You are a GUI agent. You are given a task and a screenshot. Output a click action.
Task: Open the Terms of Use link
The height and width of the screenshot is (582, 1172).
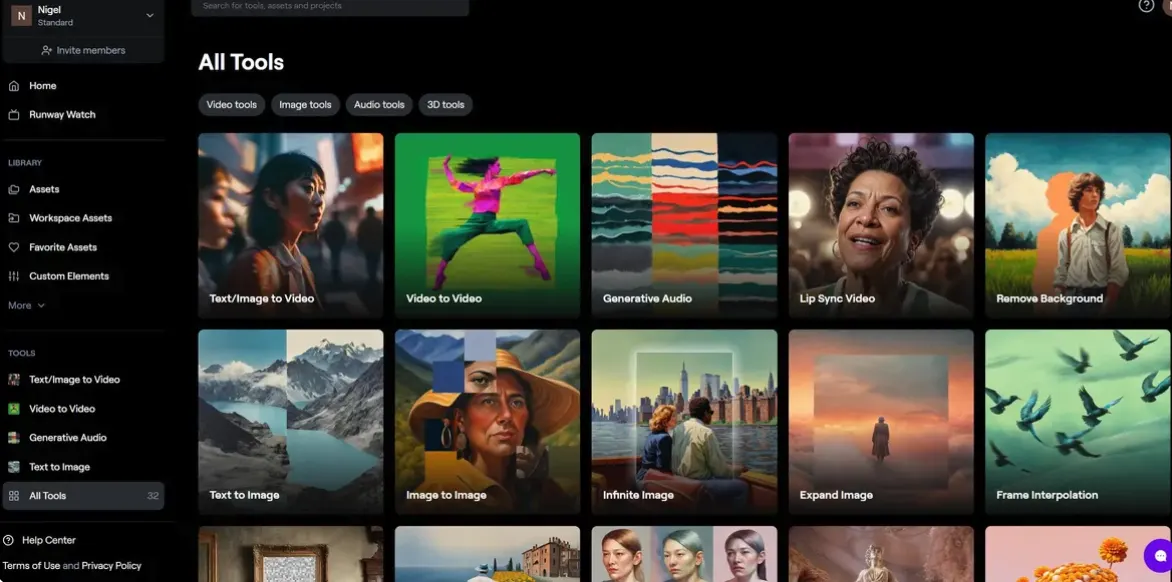(x=31, y=566)
